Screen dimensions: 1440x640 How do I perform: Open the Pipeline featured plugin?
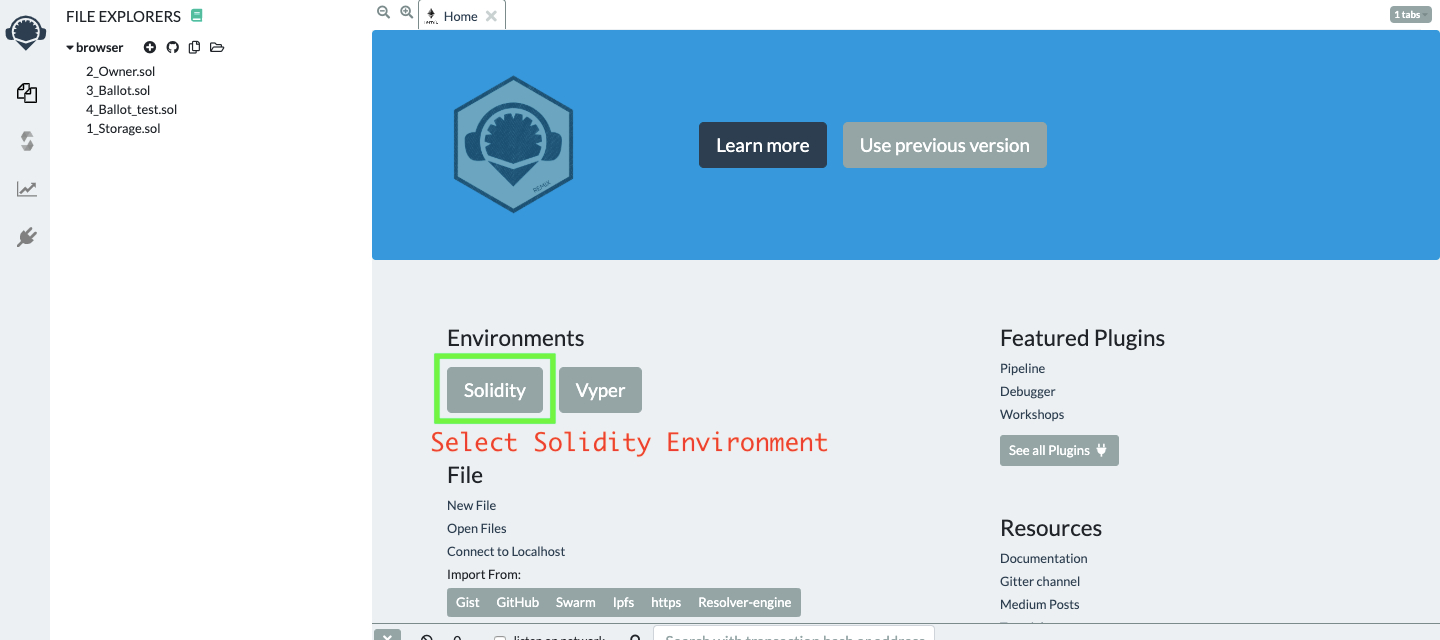pyautogui.click(x=1022, y=369)
